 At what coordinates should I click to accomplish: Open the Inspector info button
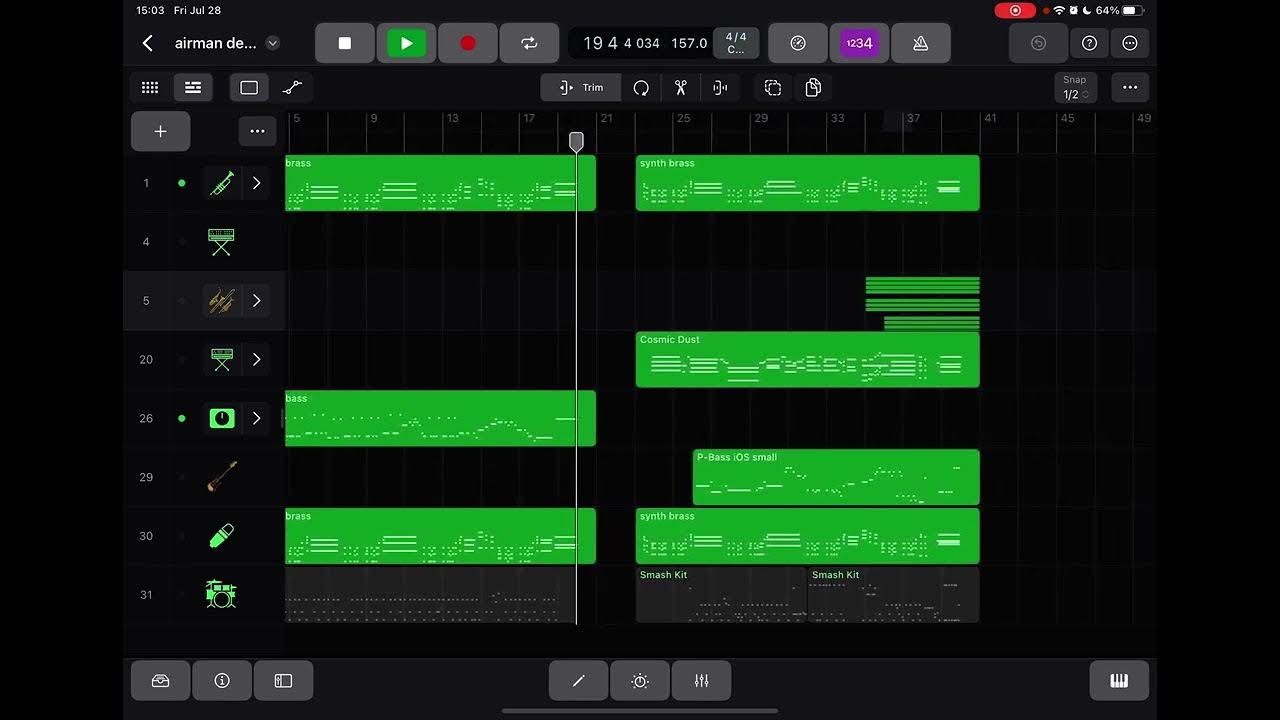pos(222,681)
